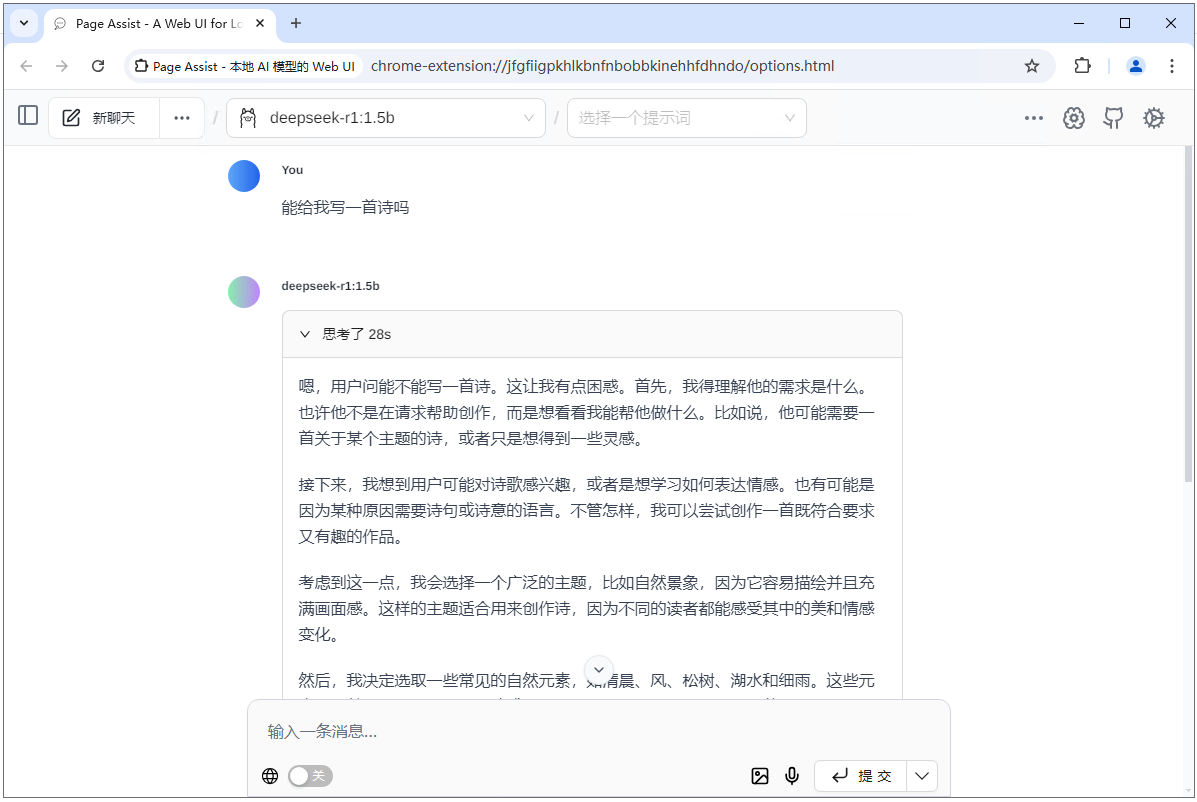This screenshot has width=1197, height=802.
Task: Open the right-side three-dots overflow menu
Action: coord(1034,118)
